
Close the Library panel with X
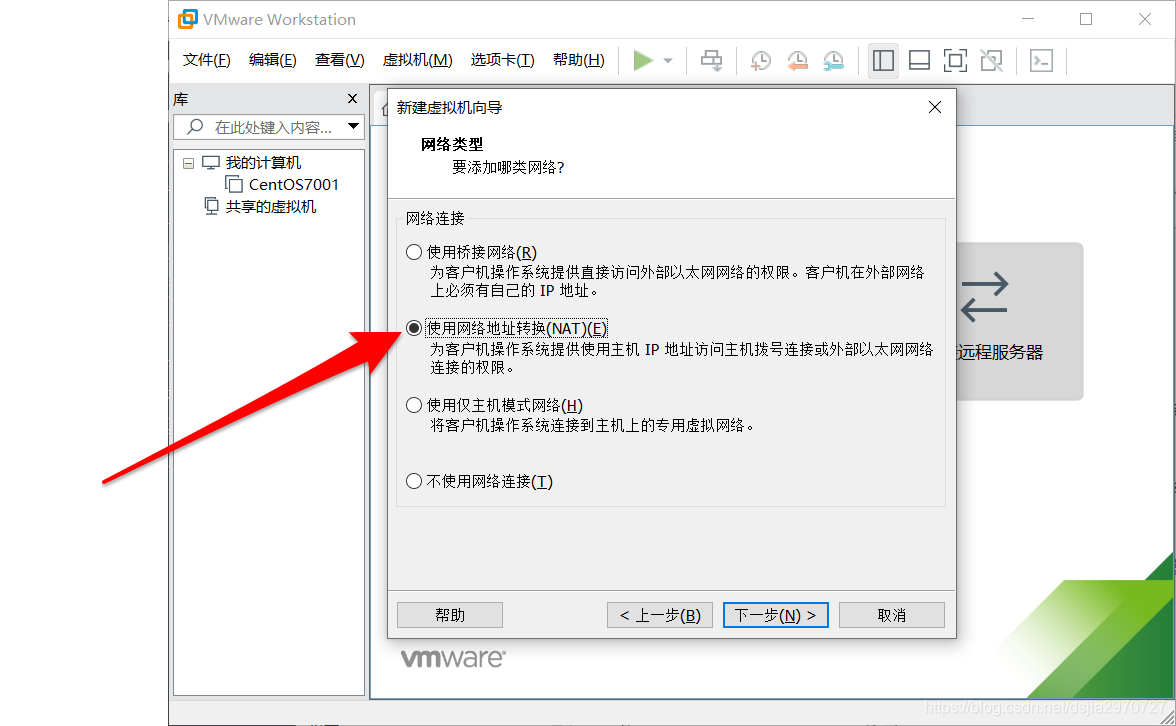click(x=352, y=99)
